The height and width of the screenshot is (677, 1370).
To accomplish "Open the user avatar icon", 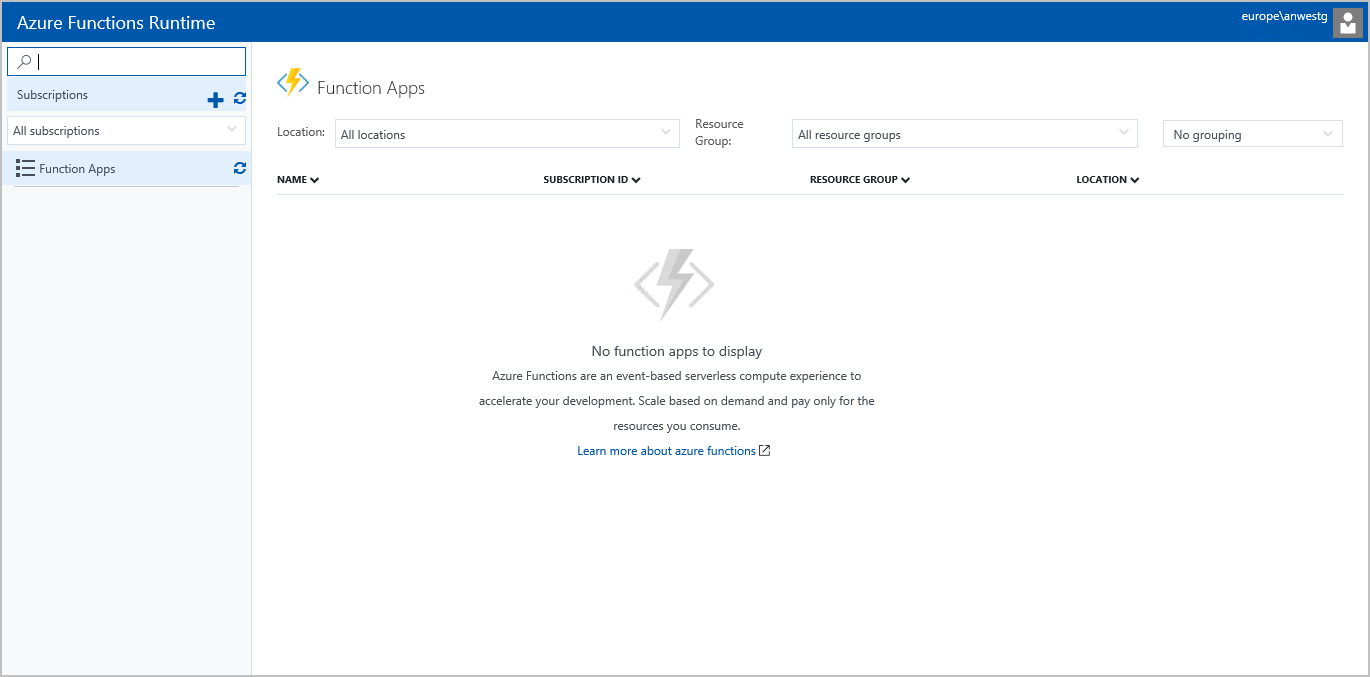I will click(1348, 23).
